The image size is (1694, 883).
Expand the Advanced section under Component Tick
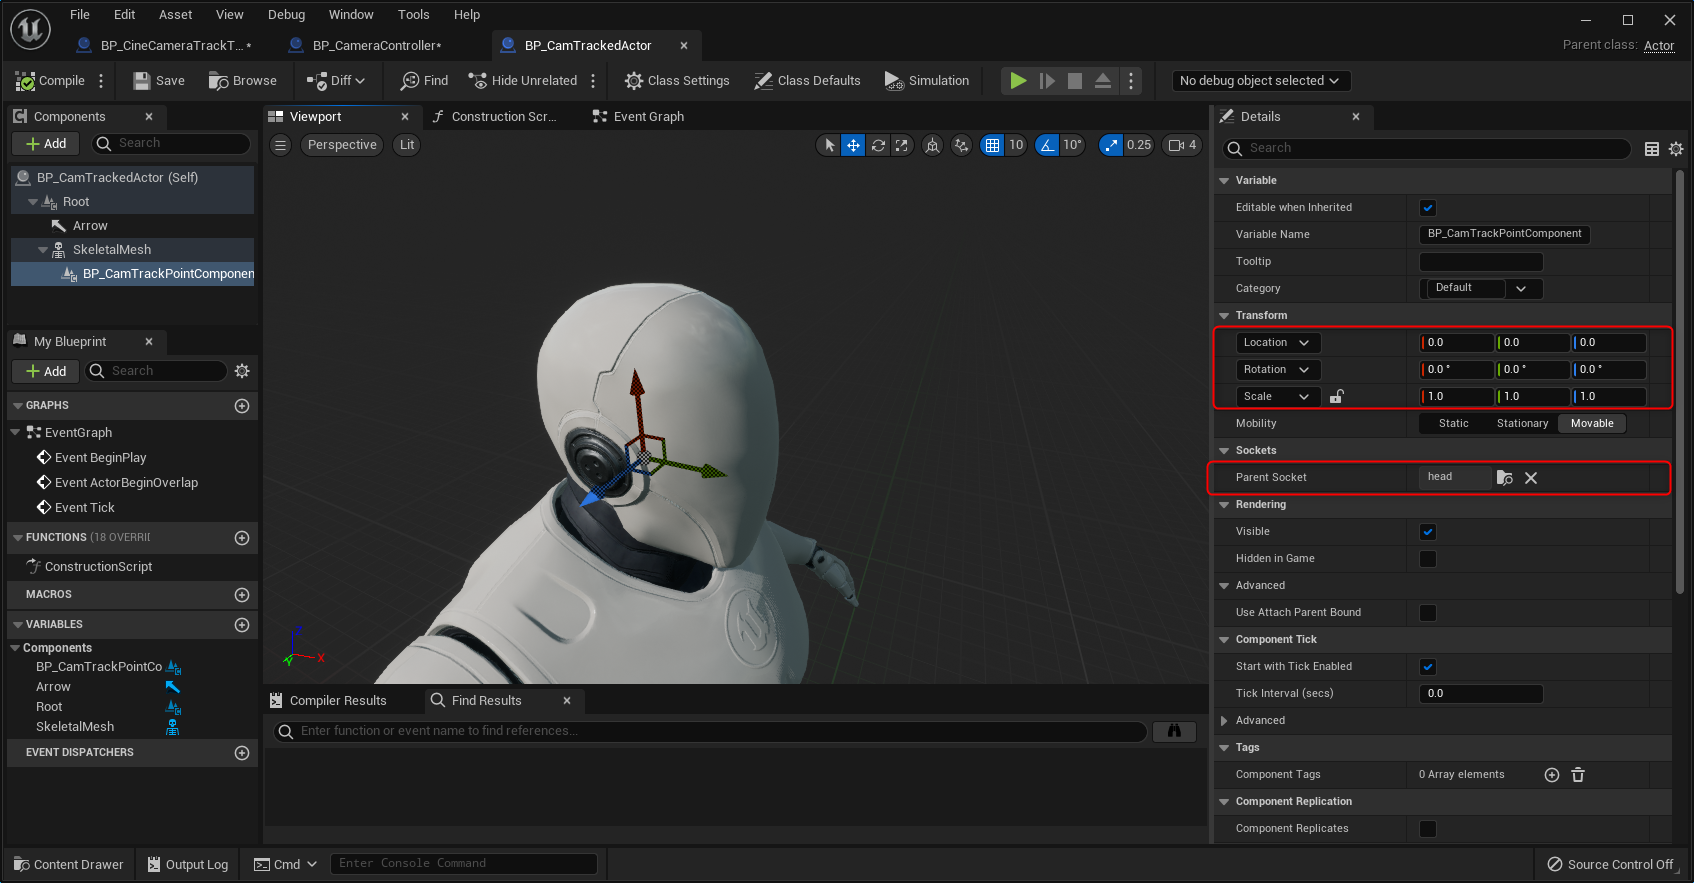coord(1224,721)
